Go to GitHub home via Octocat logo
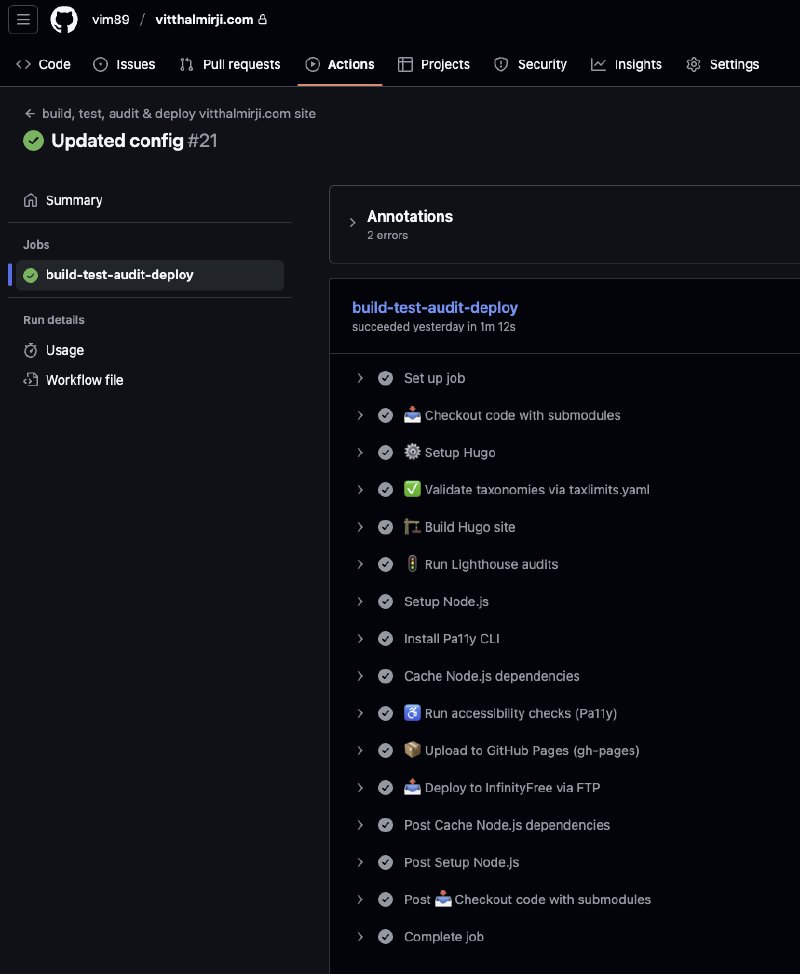The width and height of the screenshot is (800, 974). [x=63, y=19]
